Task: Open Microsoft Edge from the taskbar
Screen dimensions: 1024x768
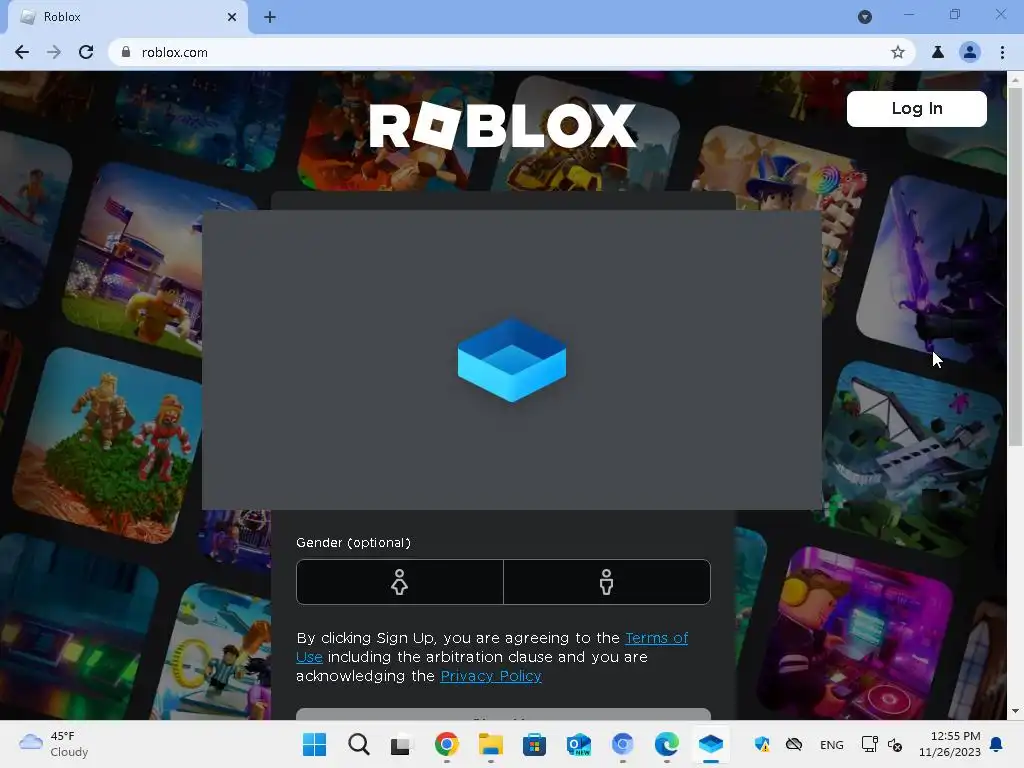Action: (667, 744)
